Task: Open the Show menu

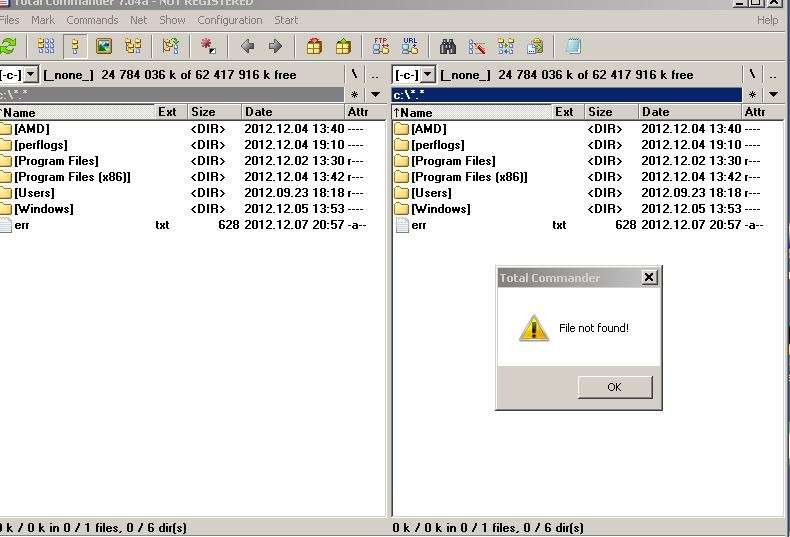Action: (172, 20)
